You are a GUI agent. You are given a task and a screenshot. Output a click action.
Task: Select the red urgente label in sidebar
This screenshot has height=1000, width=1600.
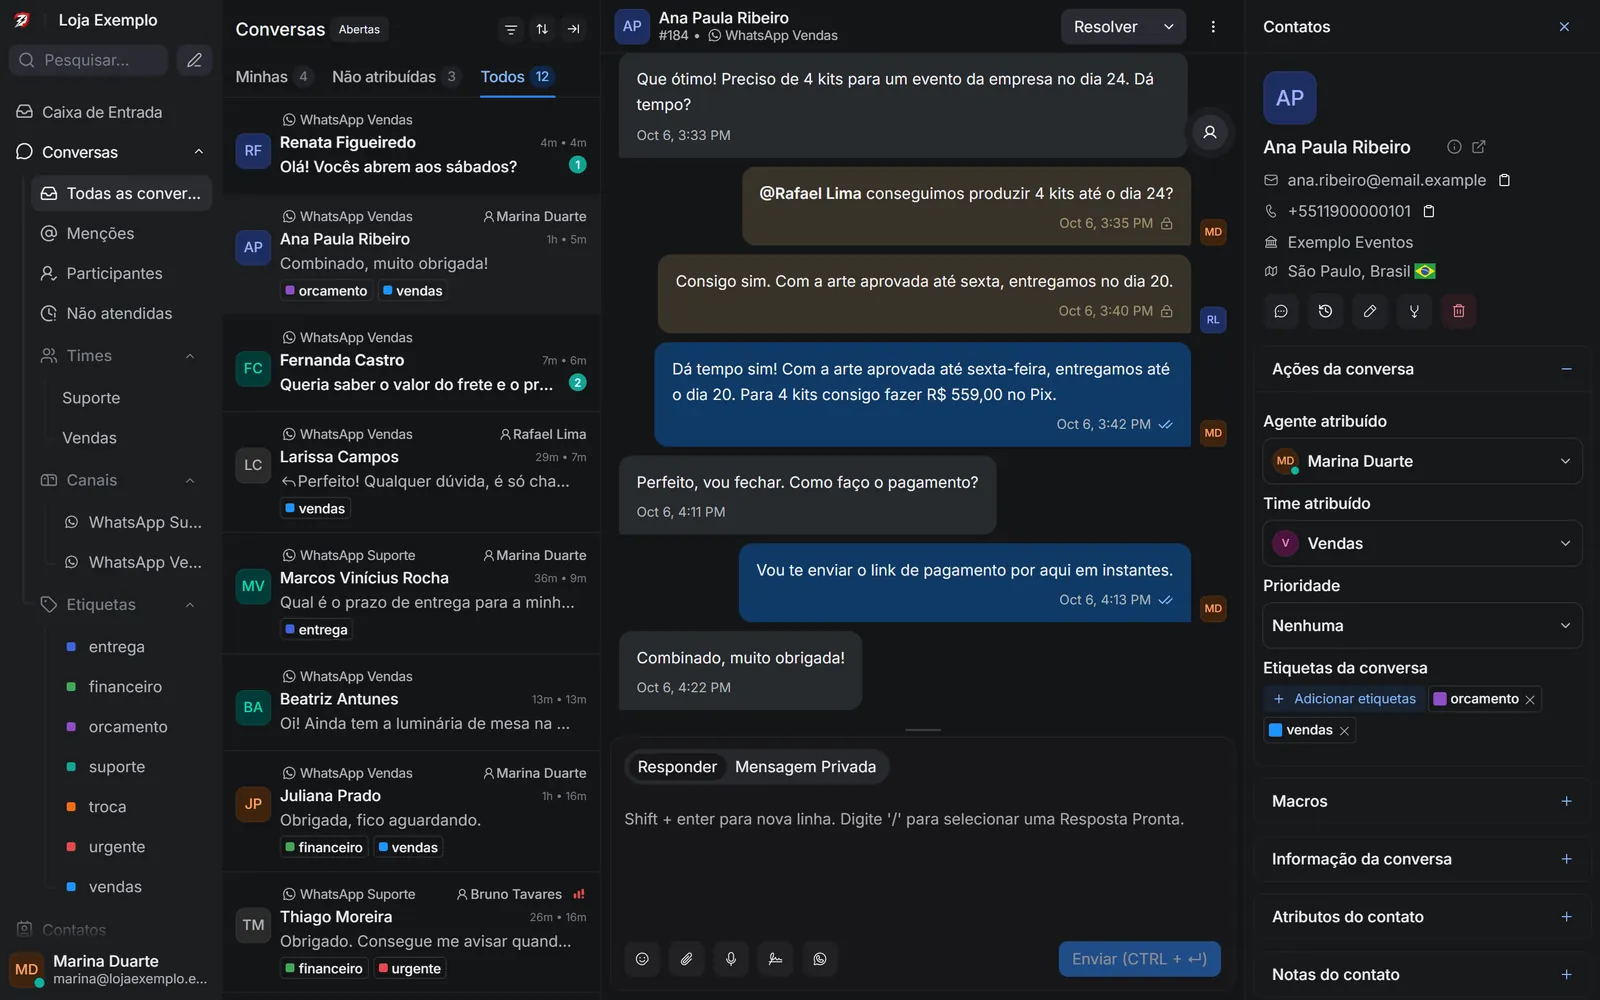click(x=117, y=847)
